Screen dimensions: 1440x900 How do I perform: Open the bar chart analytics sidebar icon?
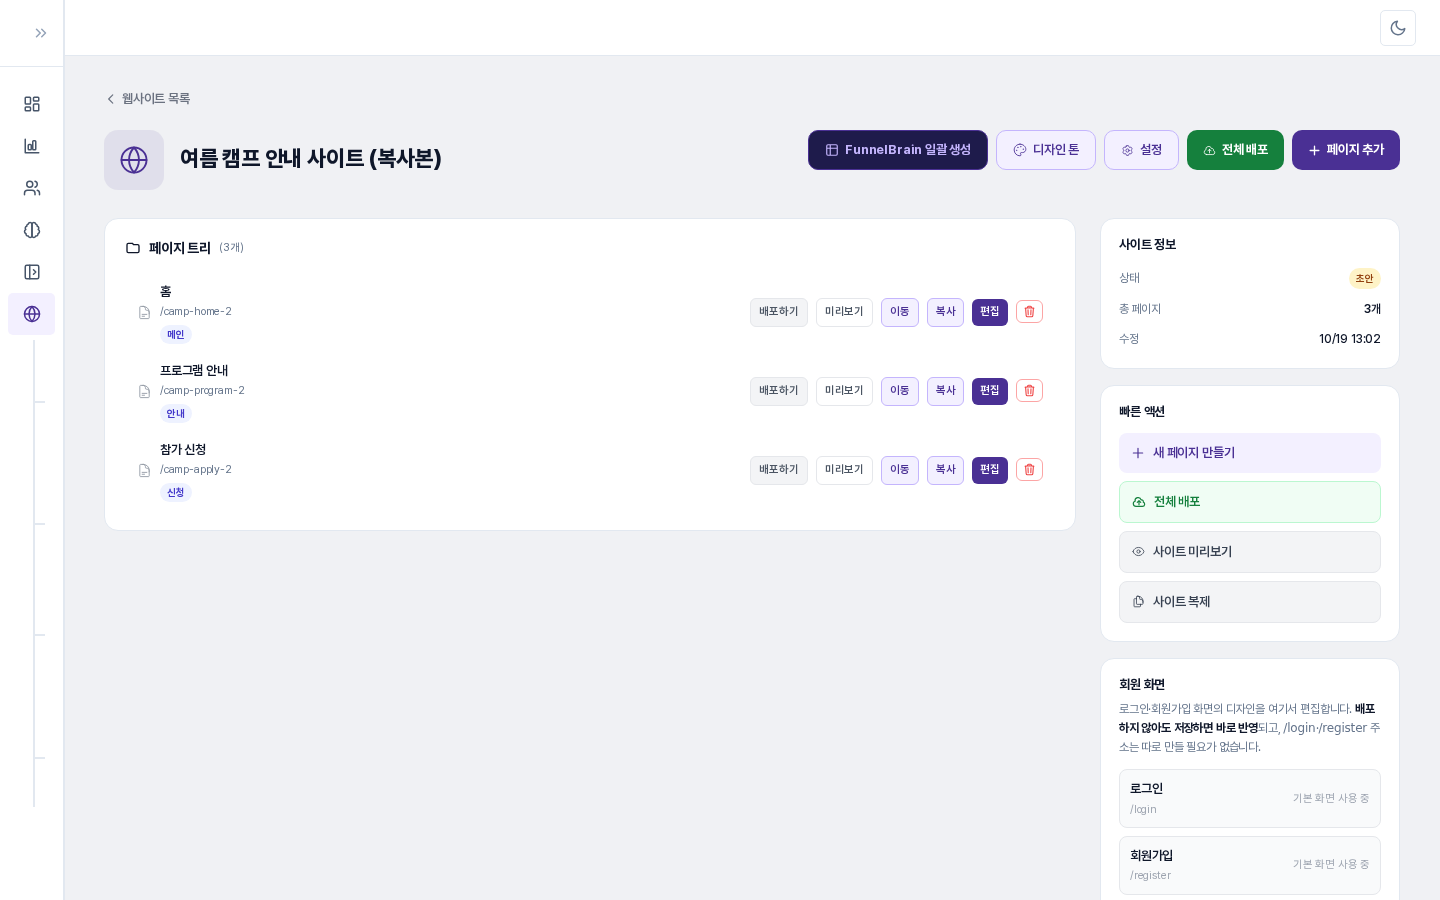coord(32,146)
